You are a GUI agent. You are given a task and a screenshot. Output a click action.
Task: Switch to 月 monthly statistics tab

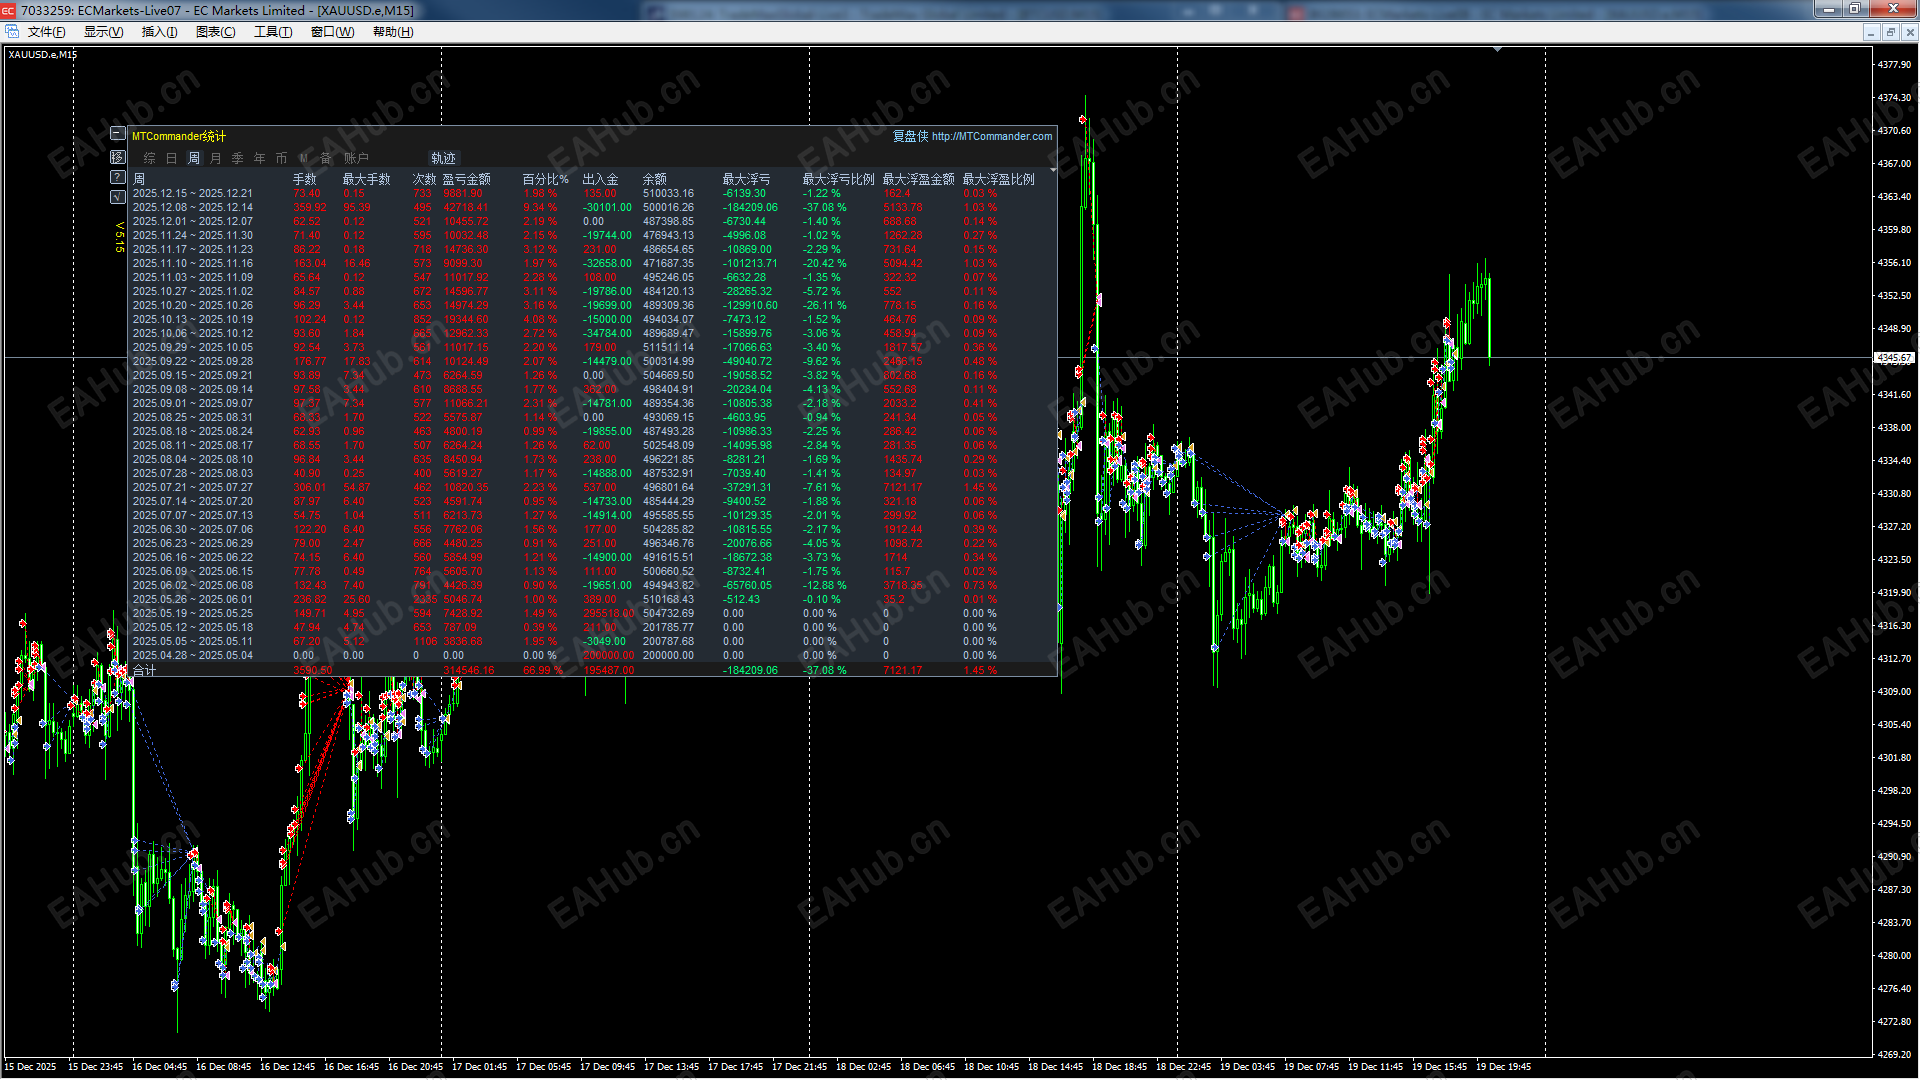point(215,158)
